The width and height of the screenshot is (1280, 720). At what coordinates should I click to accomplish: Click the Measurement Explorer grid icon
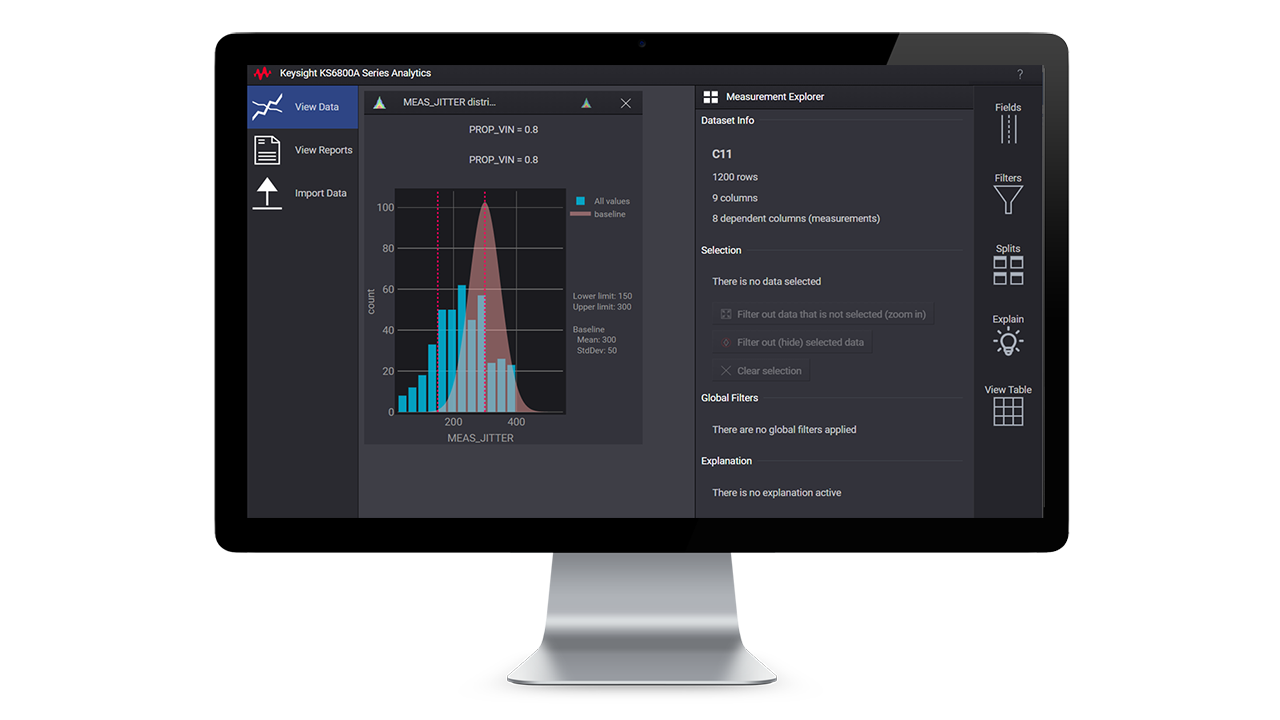711,96
